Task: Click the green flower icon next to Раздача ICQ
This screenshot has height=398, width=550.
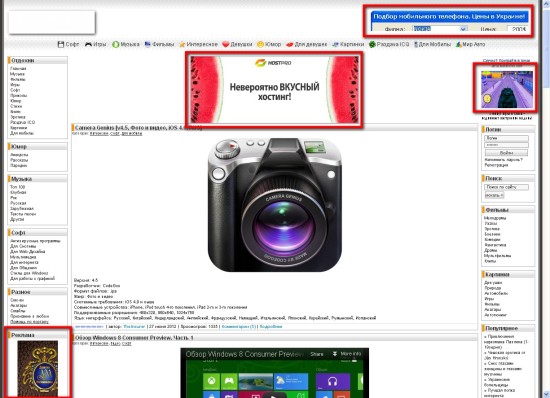Action: [372, 45]
